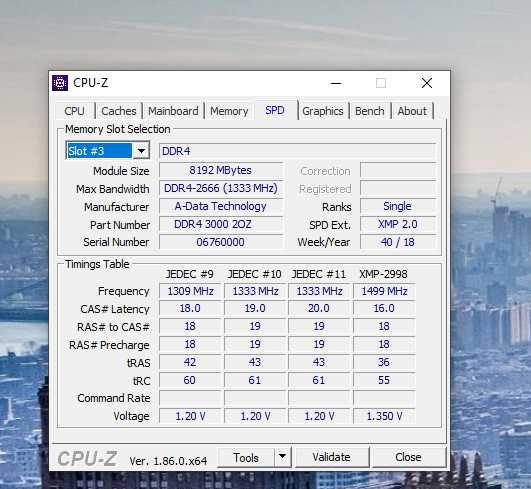Switch to the CPU tab
This screenshot has width=531, height=489.
click(x=74, y=111)
